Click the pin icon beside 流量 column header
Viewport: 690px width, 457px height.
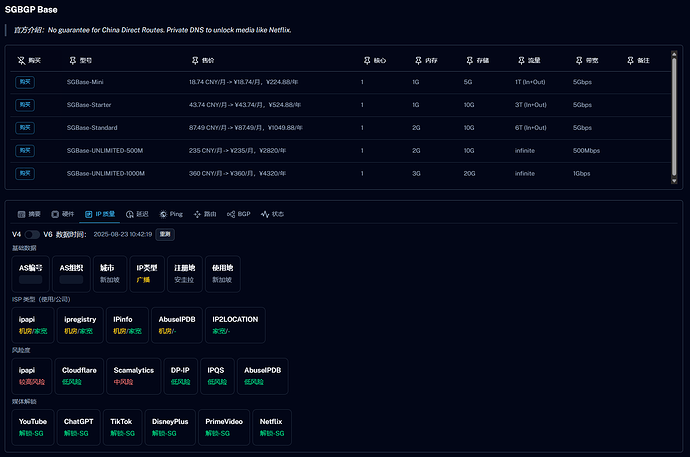[520, 61]
